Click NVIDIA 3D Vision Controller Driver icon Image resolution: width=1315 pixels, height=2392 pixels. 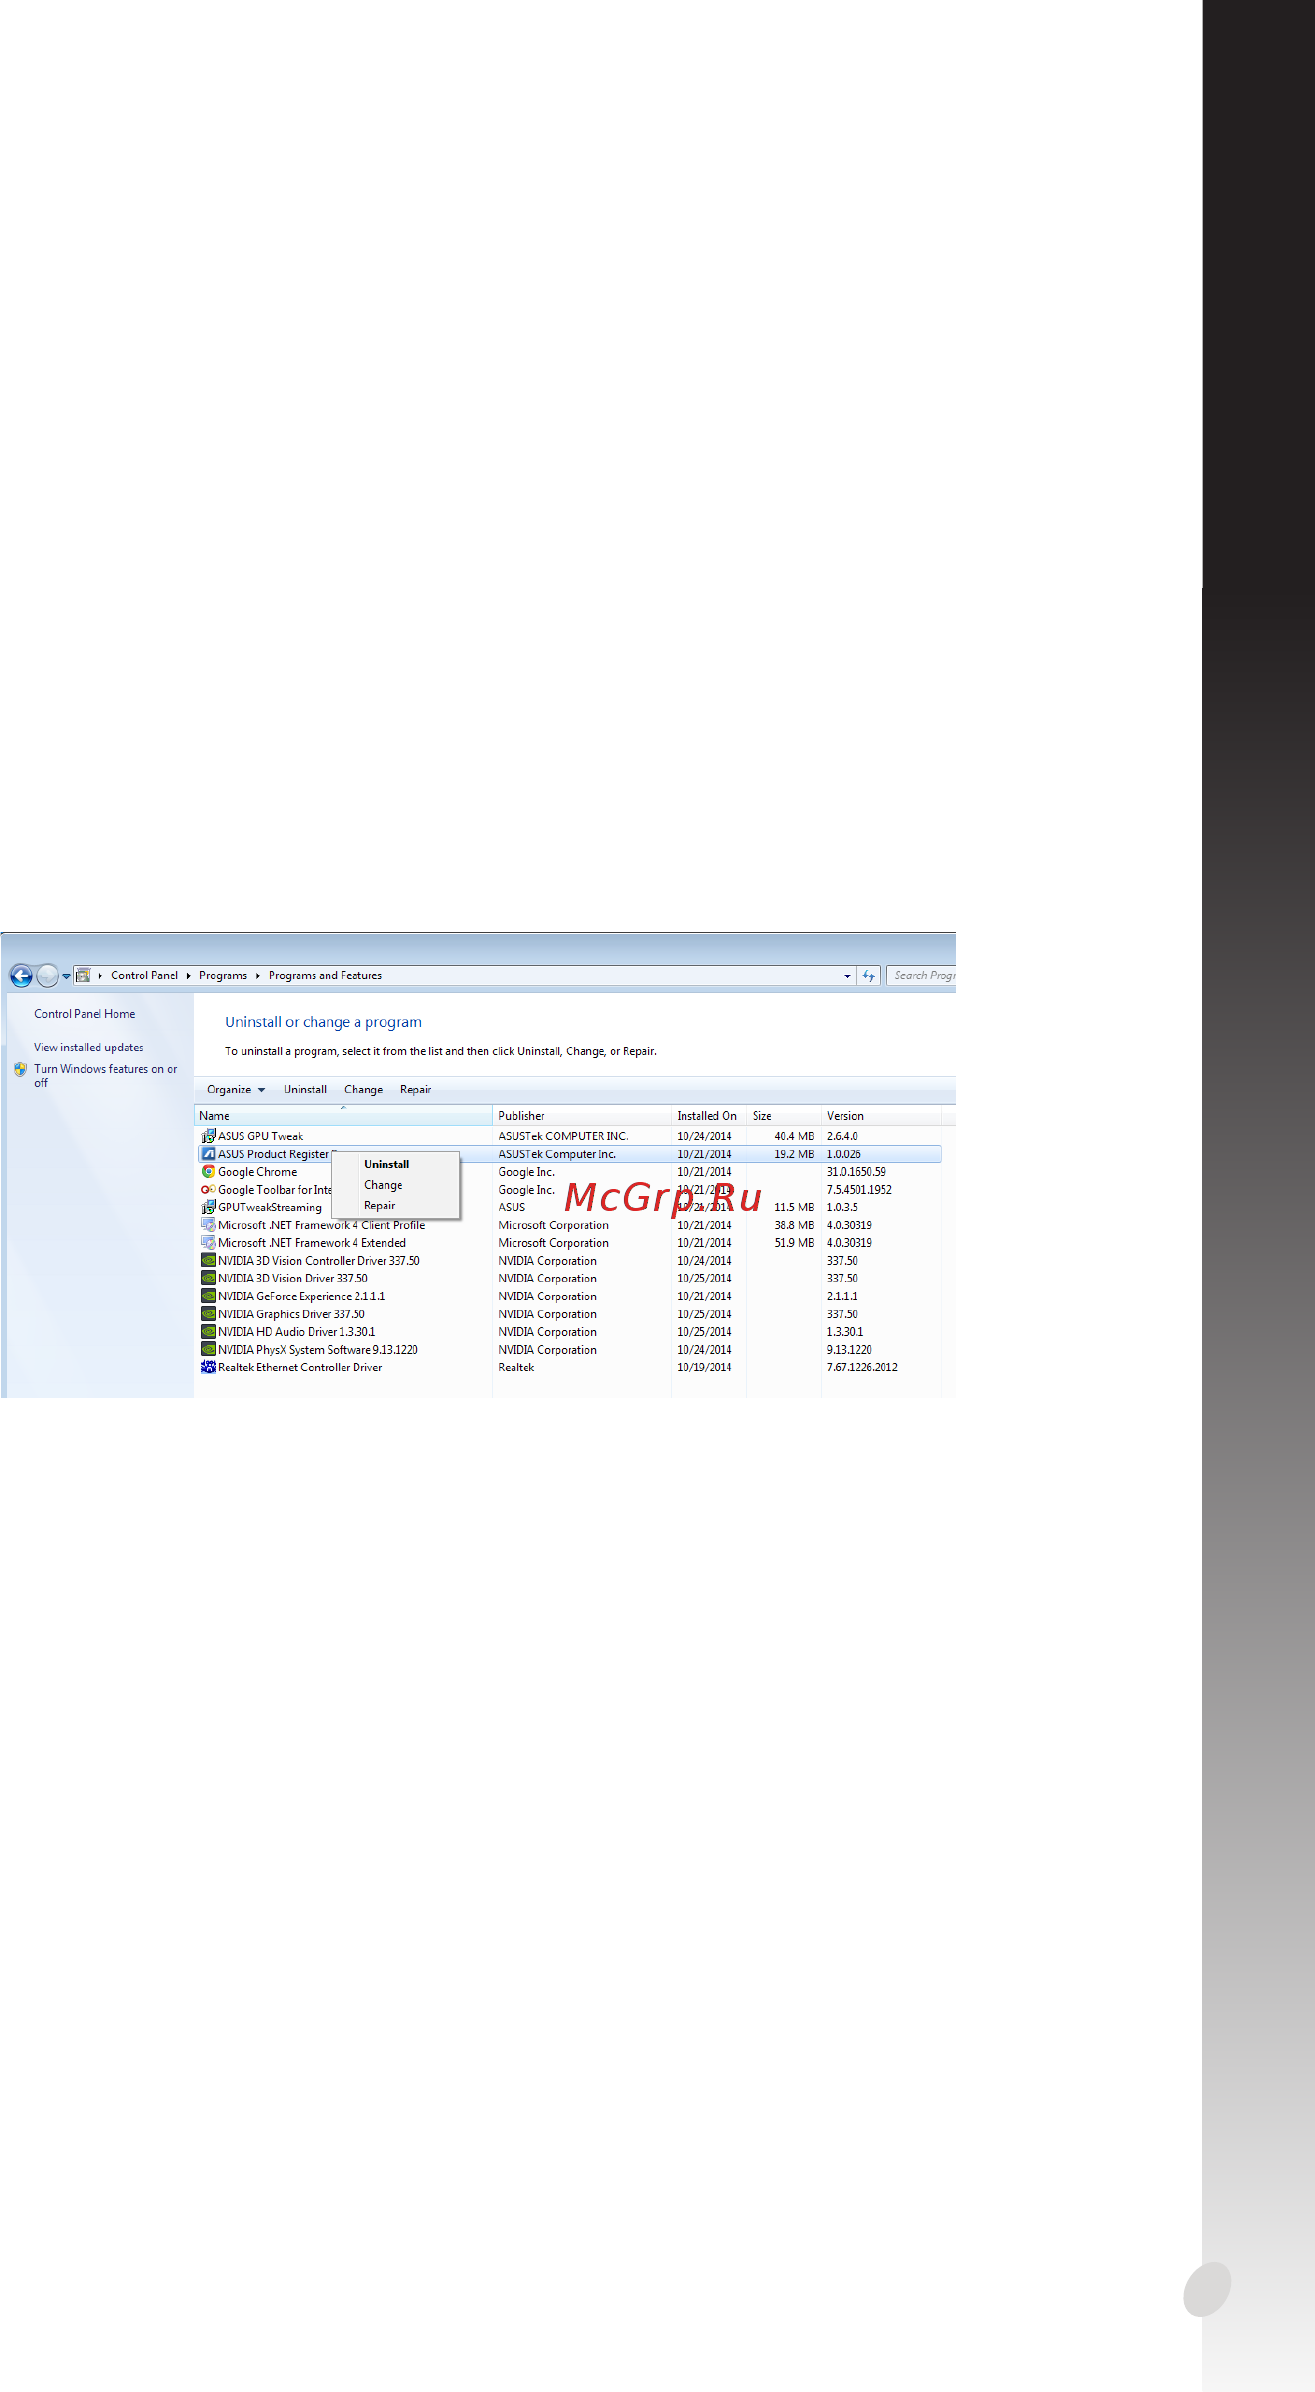[208, 1261]
